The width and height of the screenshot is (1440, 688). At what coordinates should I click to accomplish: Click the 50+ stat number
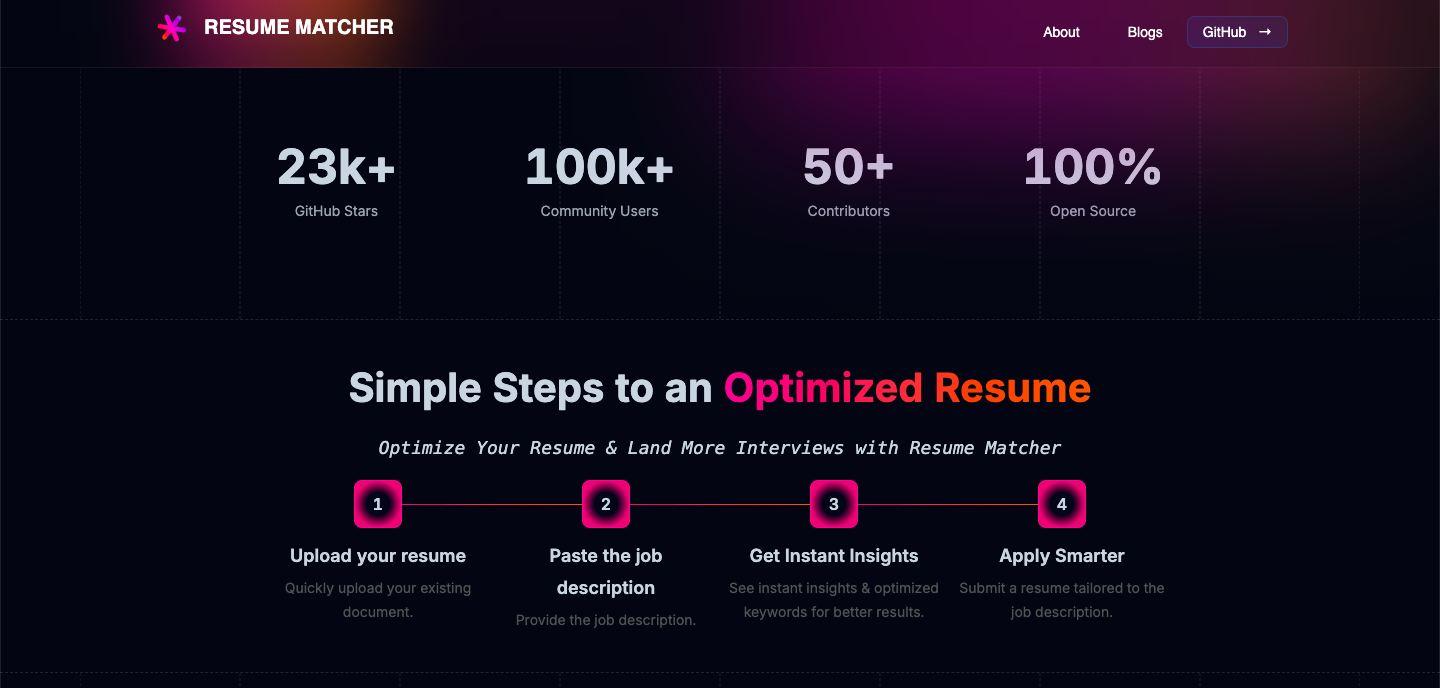coord(848,166)
